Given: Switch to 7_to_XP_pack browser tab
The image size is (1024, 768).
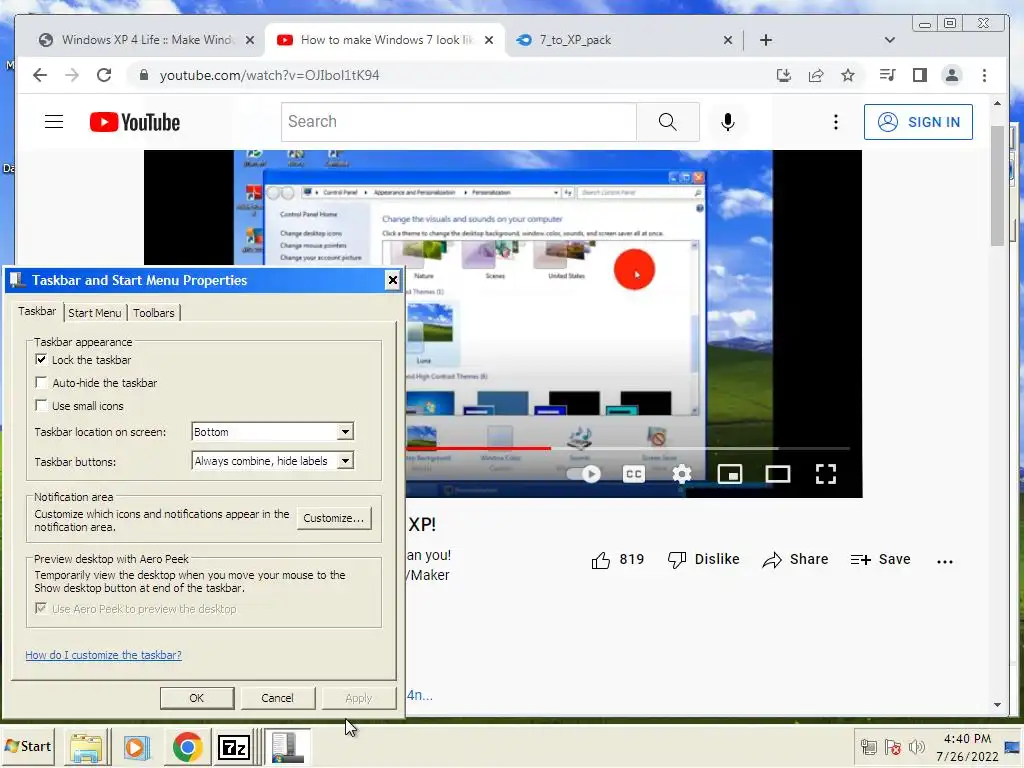Looking at the screenshot, I should pyautogui.click(x=575, y=40).
